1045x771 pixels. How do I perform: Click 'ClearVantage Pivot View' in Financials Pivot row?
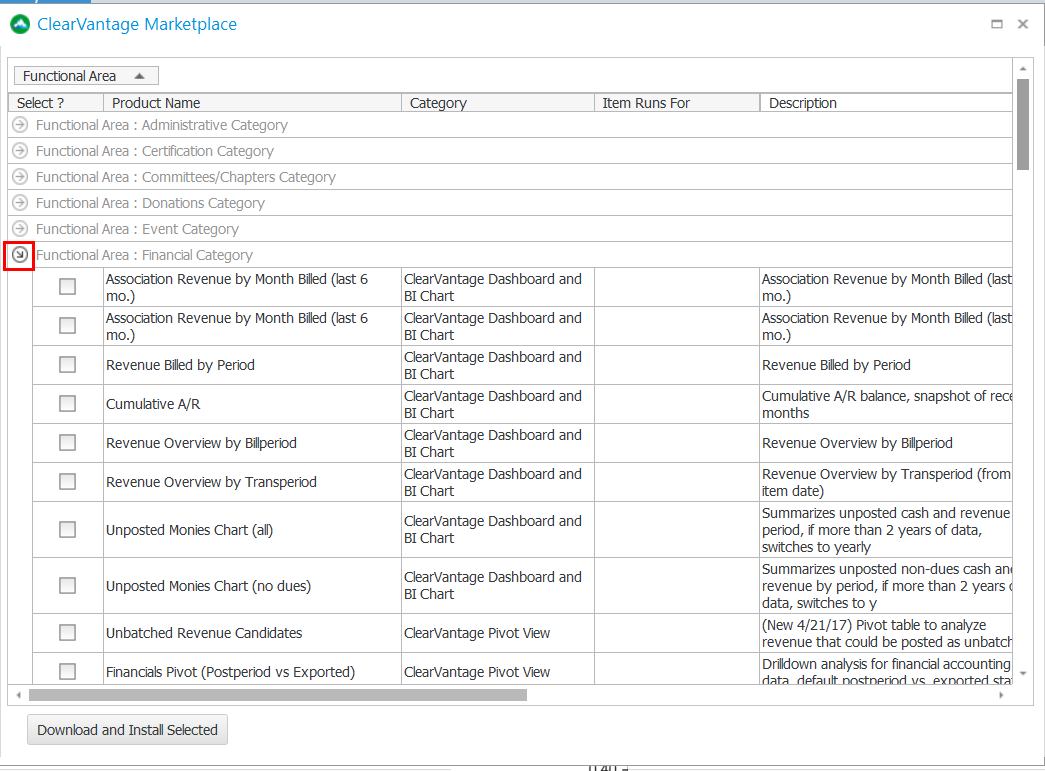(477, 672)
